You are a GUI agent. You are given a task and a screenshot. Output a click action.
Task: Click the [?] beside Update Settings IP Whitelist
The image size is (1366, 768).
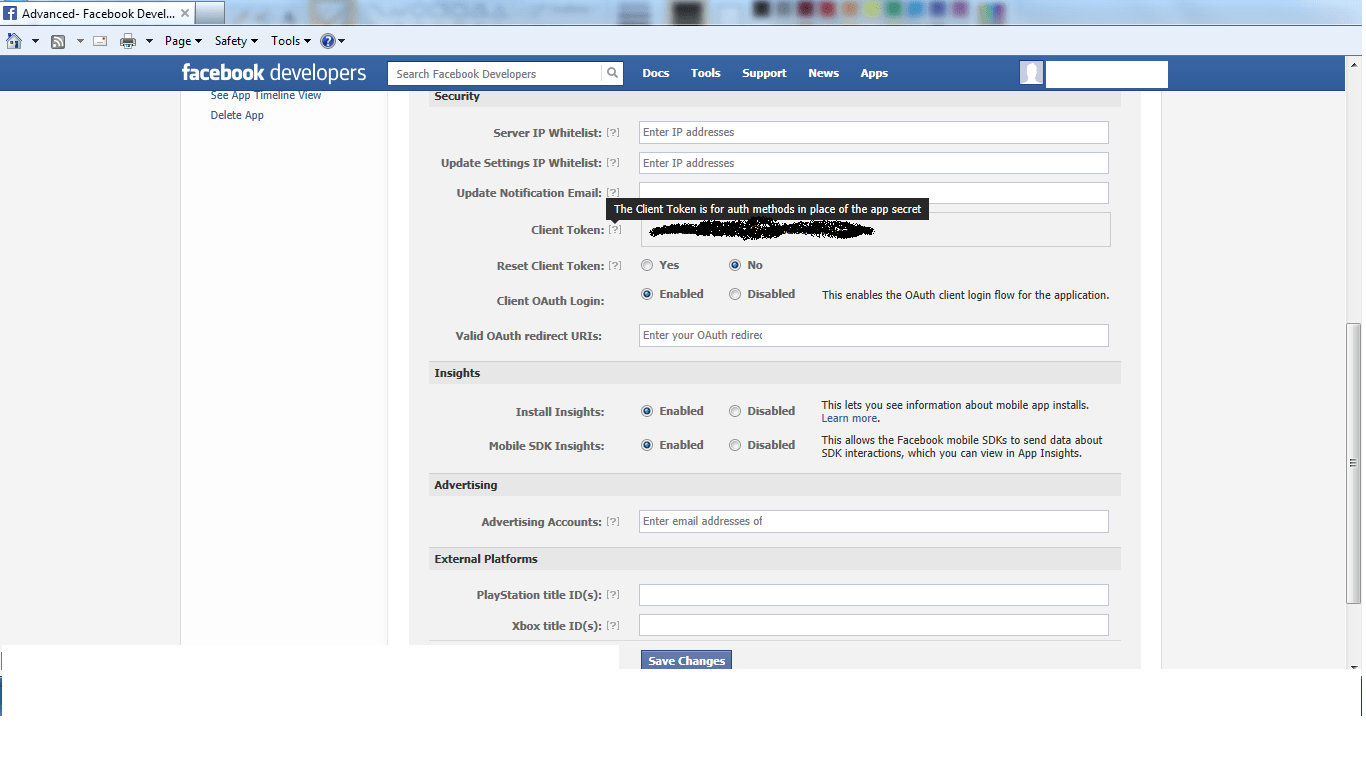[613, 162]
